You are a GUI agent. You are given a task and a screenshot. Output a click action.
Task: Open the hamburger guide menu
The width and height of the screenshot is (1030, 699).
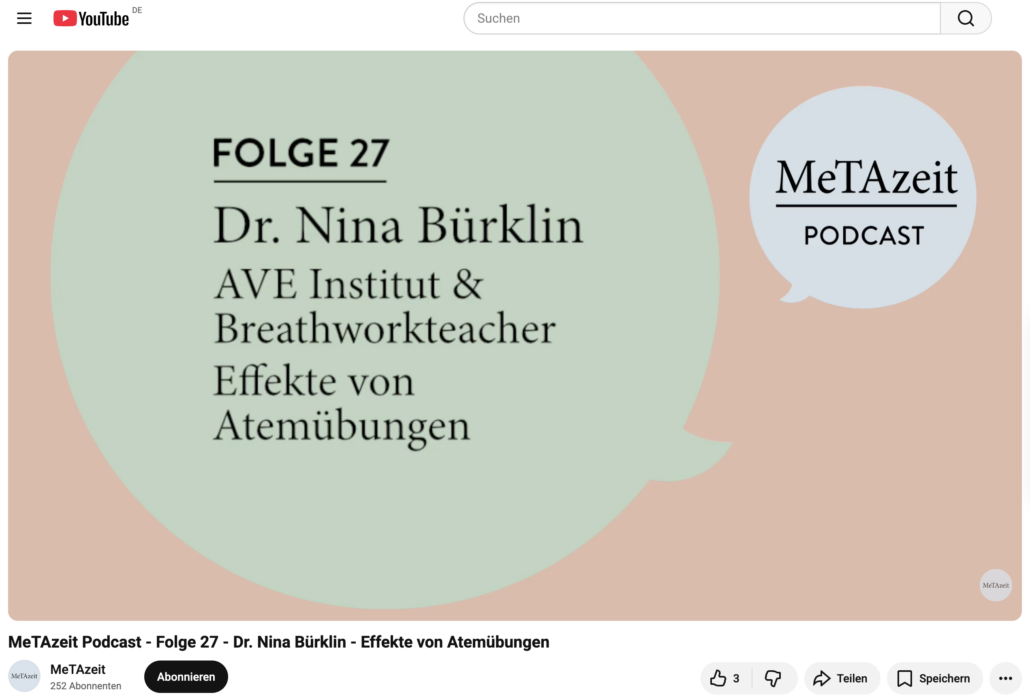tap(24, 18)
